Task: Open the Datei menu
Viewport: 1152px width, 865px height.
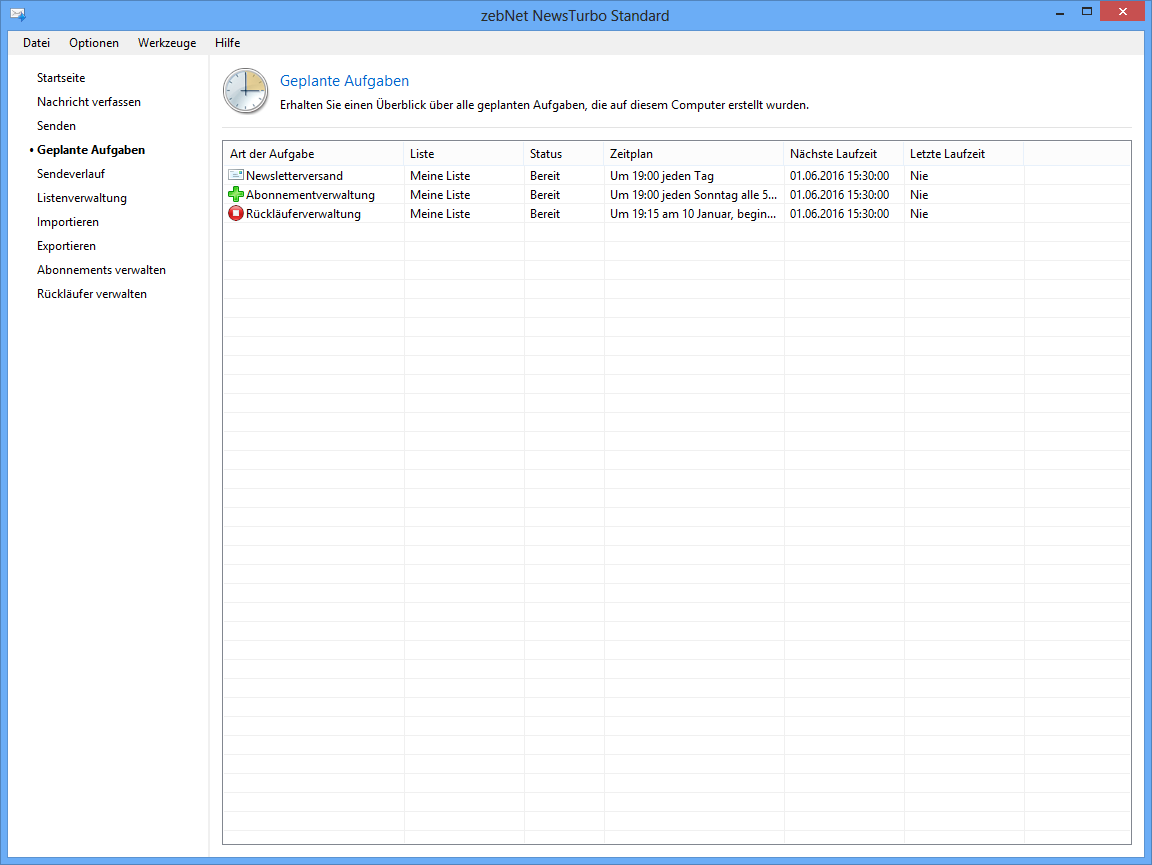Action: tap(36, 43)
